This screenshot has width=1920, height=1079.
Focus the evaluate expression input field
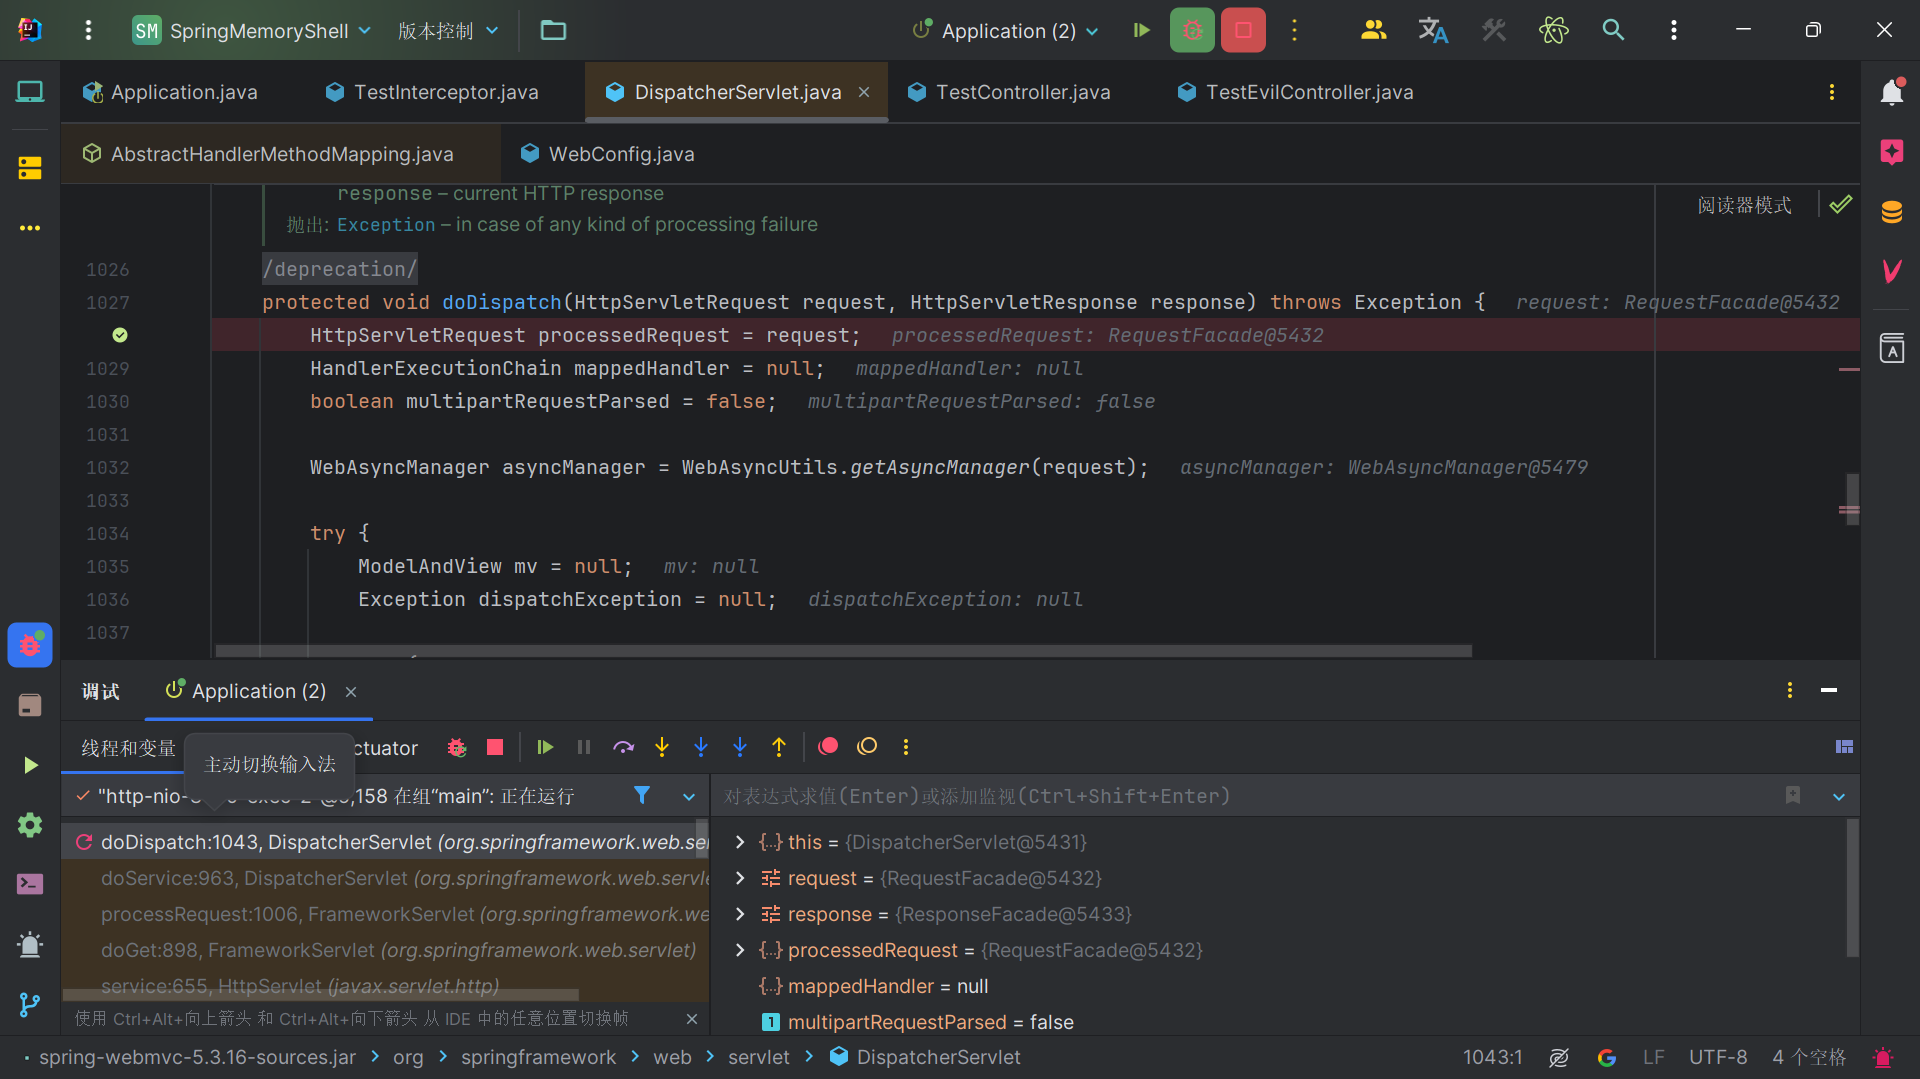pyautogui.click(x=1245, y=796)
